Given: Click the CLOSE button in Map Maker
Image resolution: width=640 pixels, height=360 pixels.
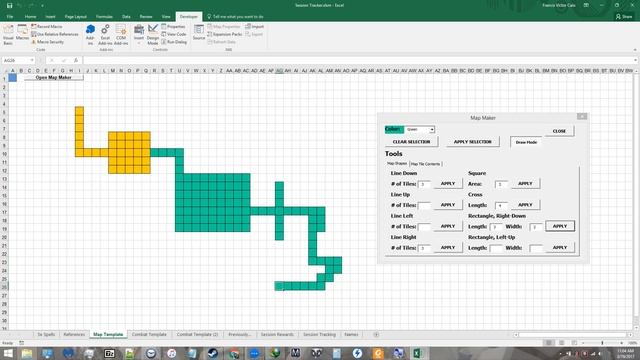Looking at the screenshot, I should pyautogui.click(x=559, y=131).
